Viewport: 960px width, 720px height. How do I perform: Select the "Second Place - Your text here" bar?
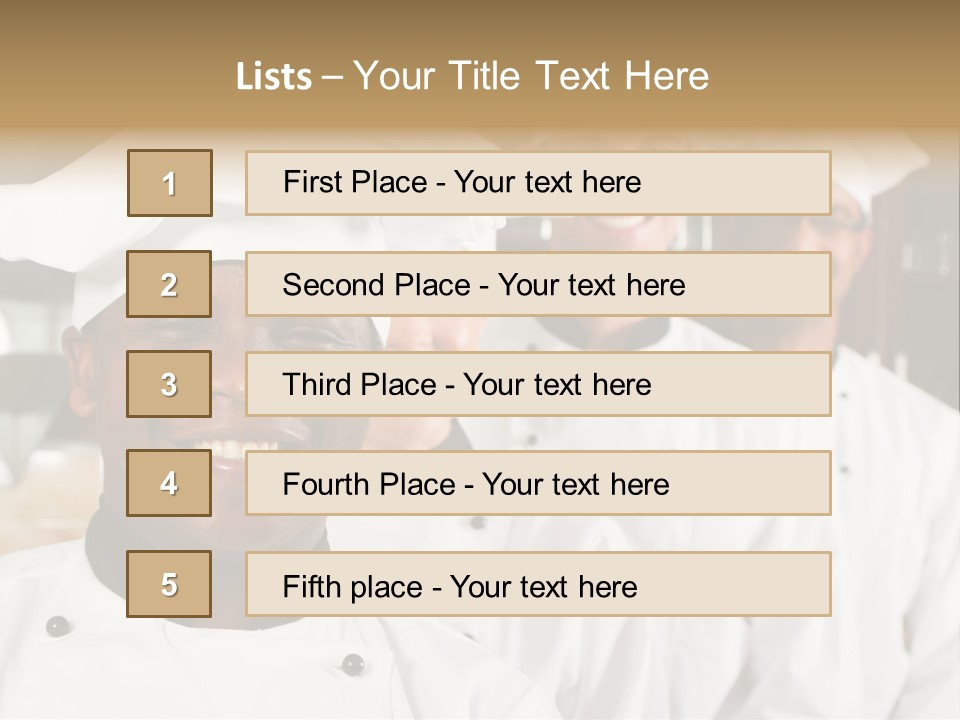pyautogui.click(x=538, y=284)
